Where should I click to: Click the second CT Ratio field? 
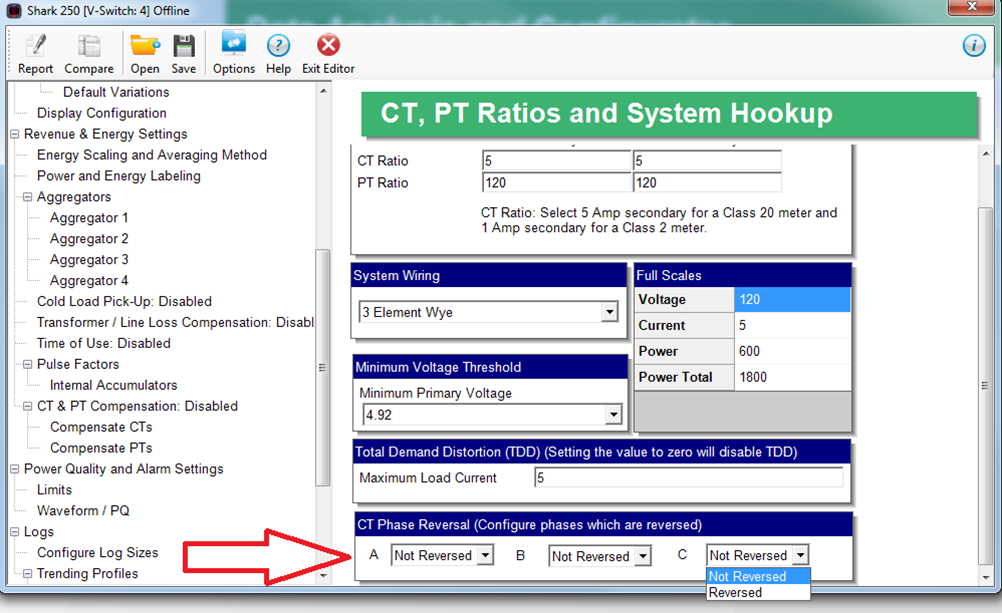pos(707,160)
